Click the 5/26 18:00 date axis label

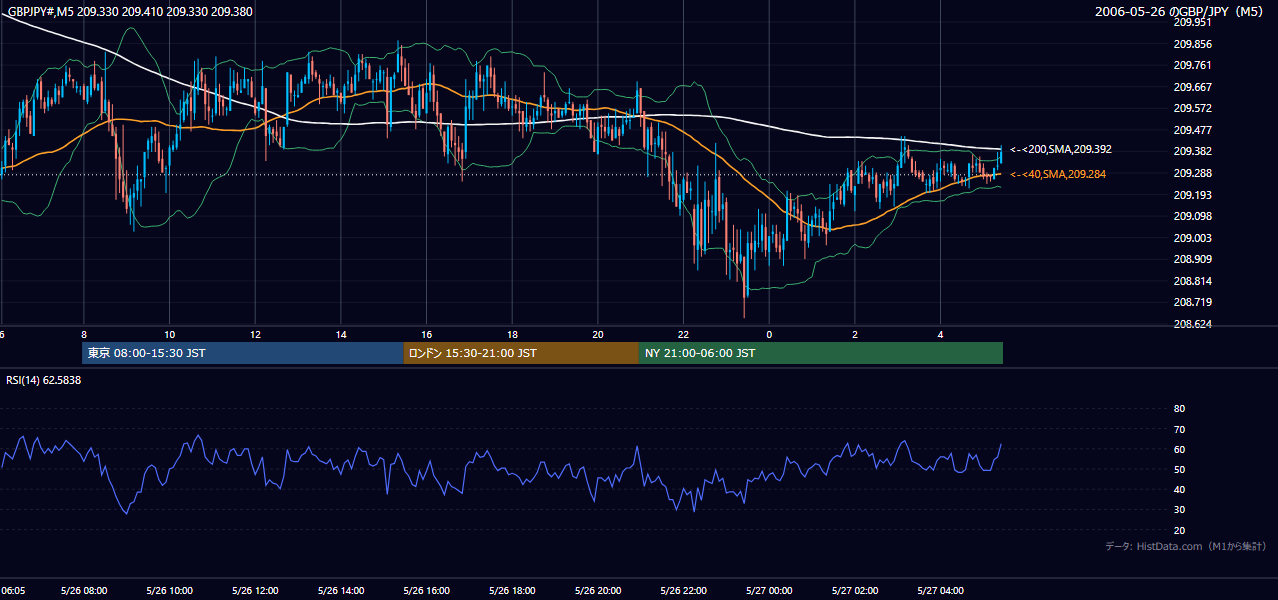[512, 590]
